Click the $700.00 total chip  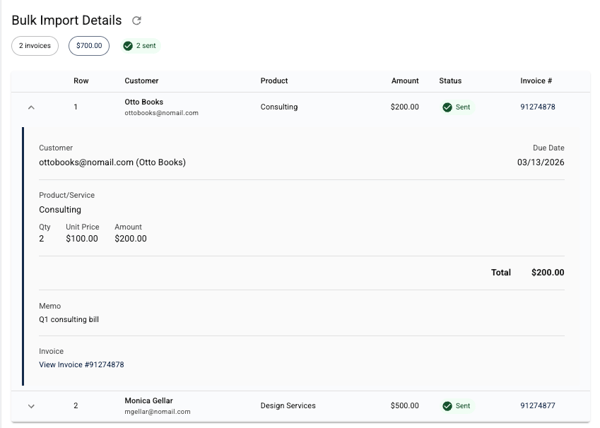tap(89, 46)
